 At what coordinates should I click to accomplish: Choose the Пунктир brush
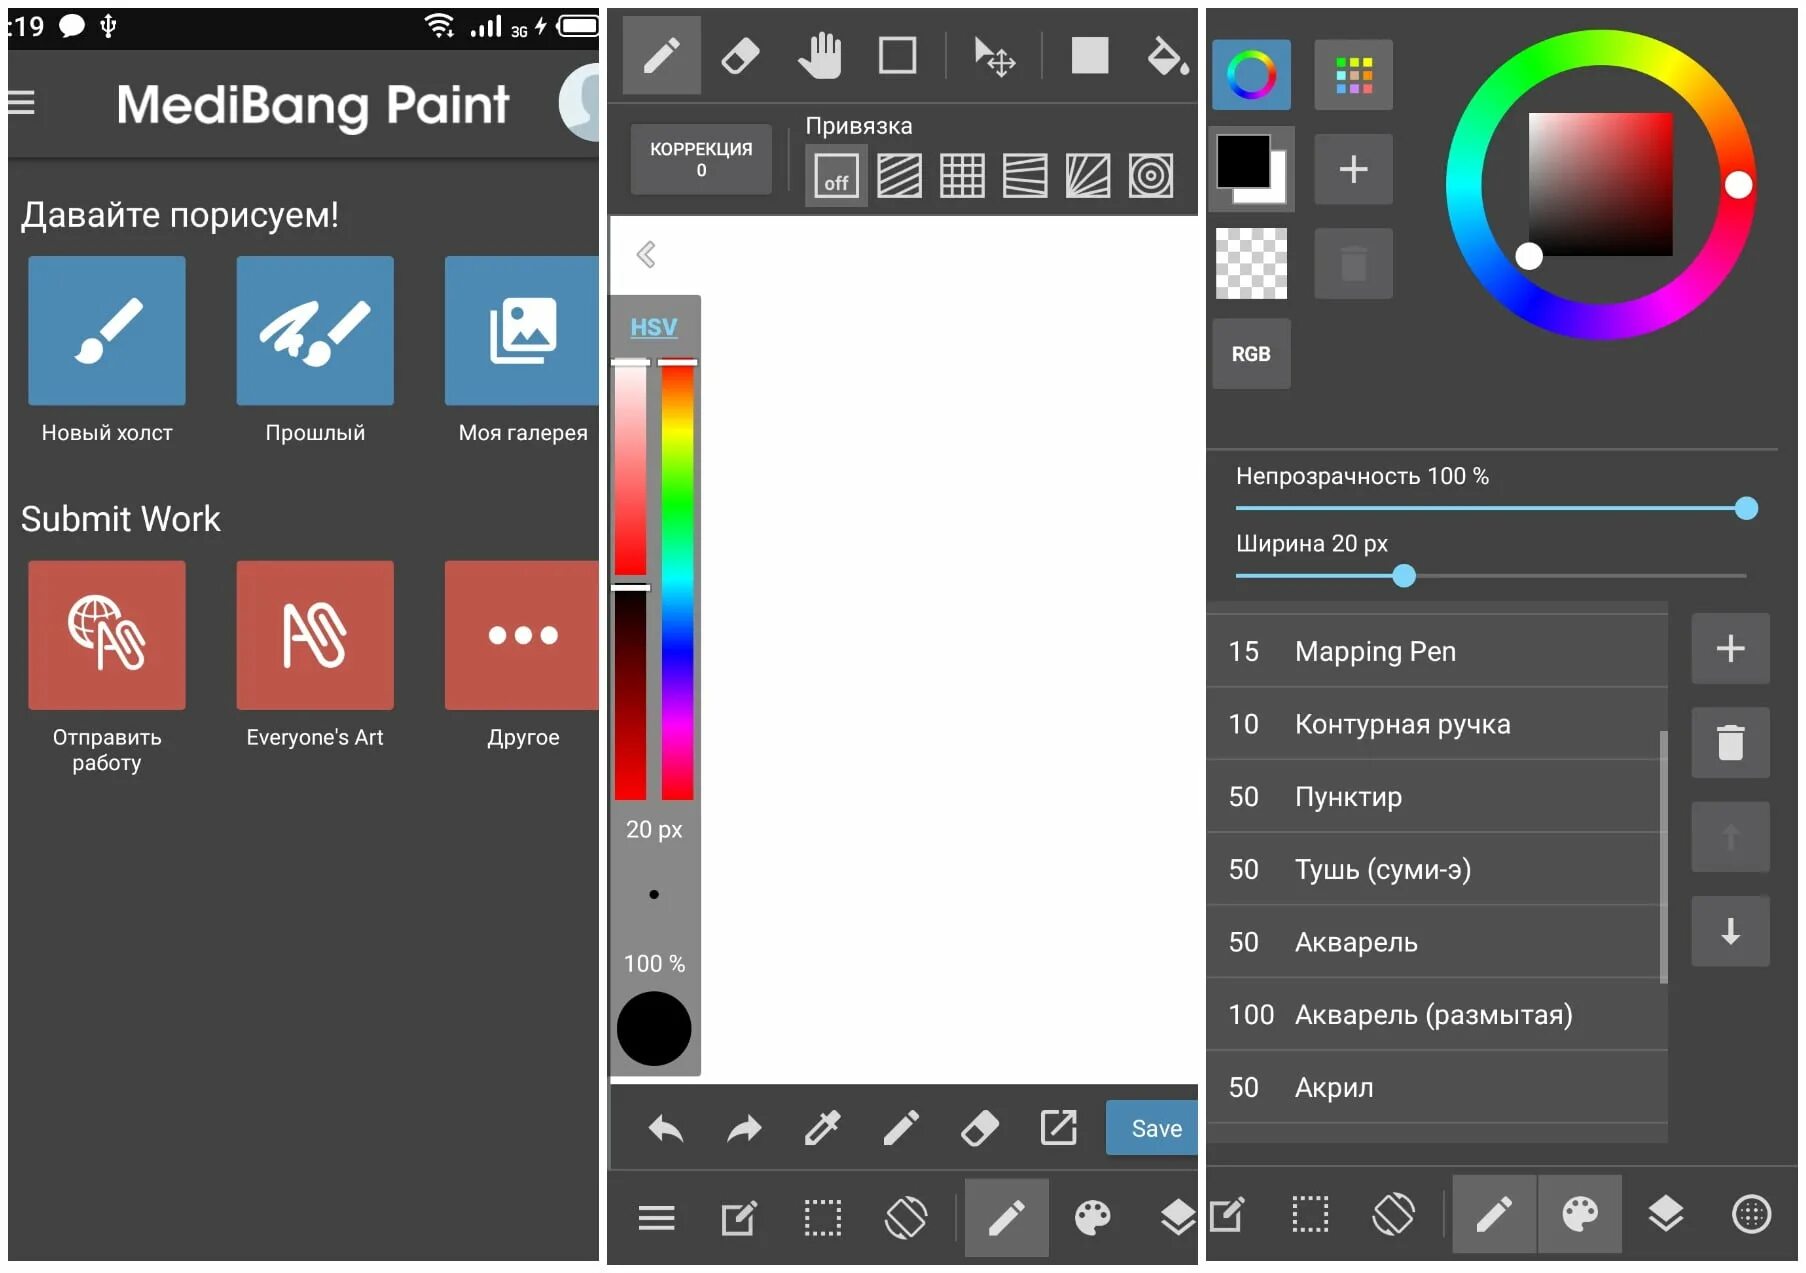click(x=1437, y=797)
